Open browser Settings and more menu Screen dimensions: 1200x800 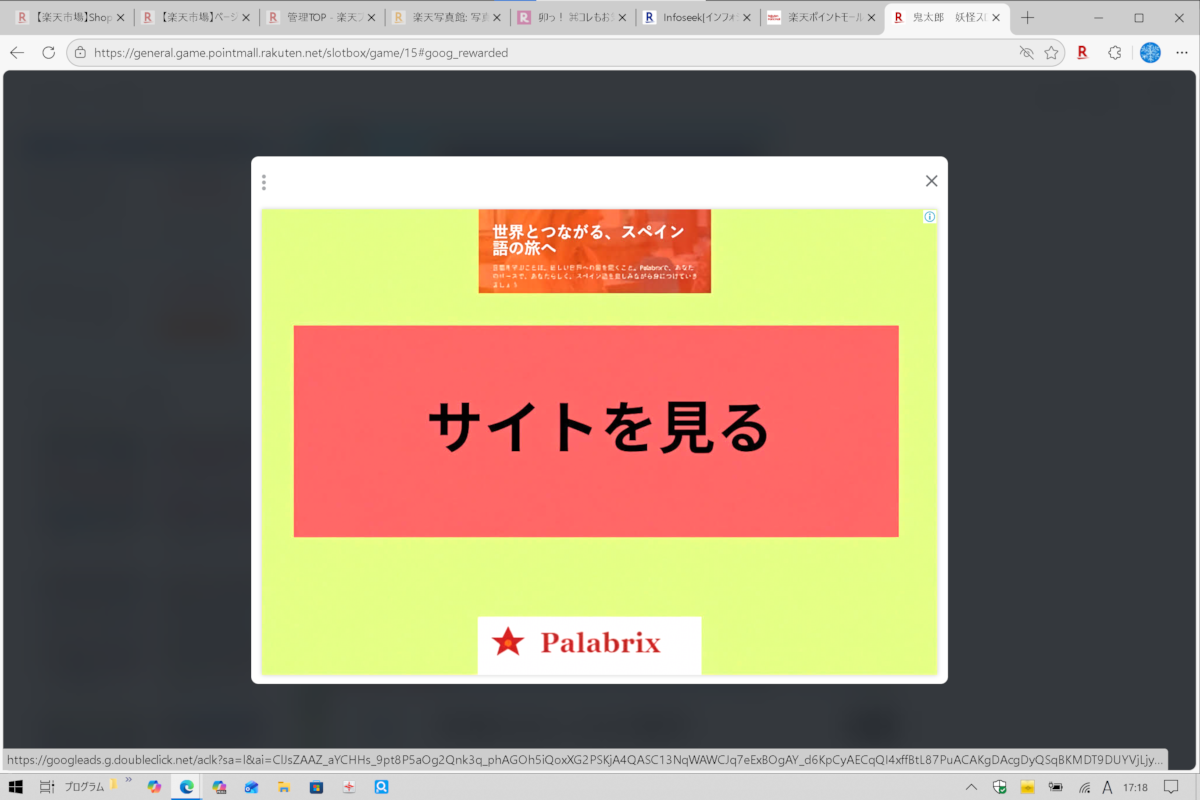pyautogui.click(x=1182, y=52)
